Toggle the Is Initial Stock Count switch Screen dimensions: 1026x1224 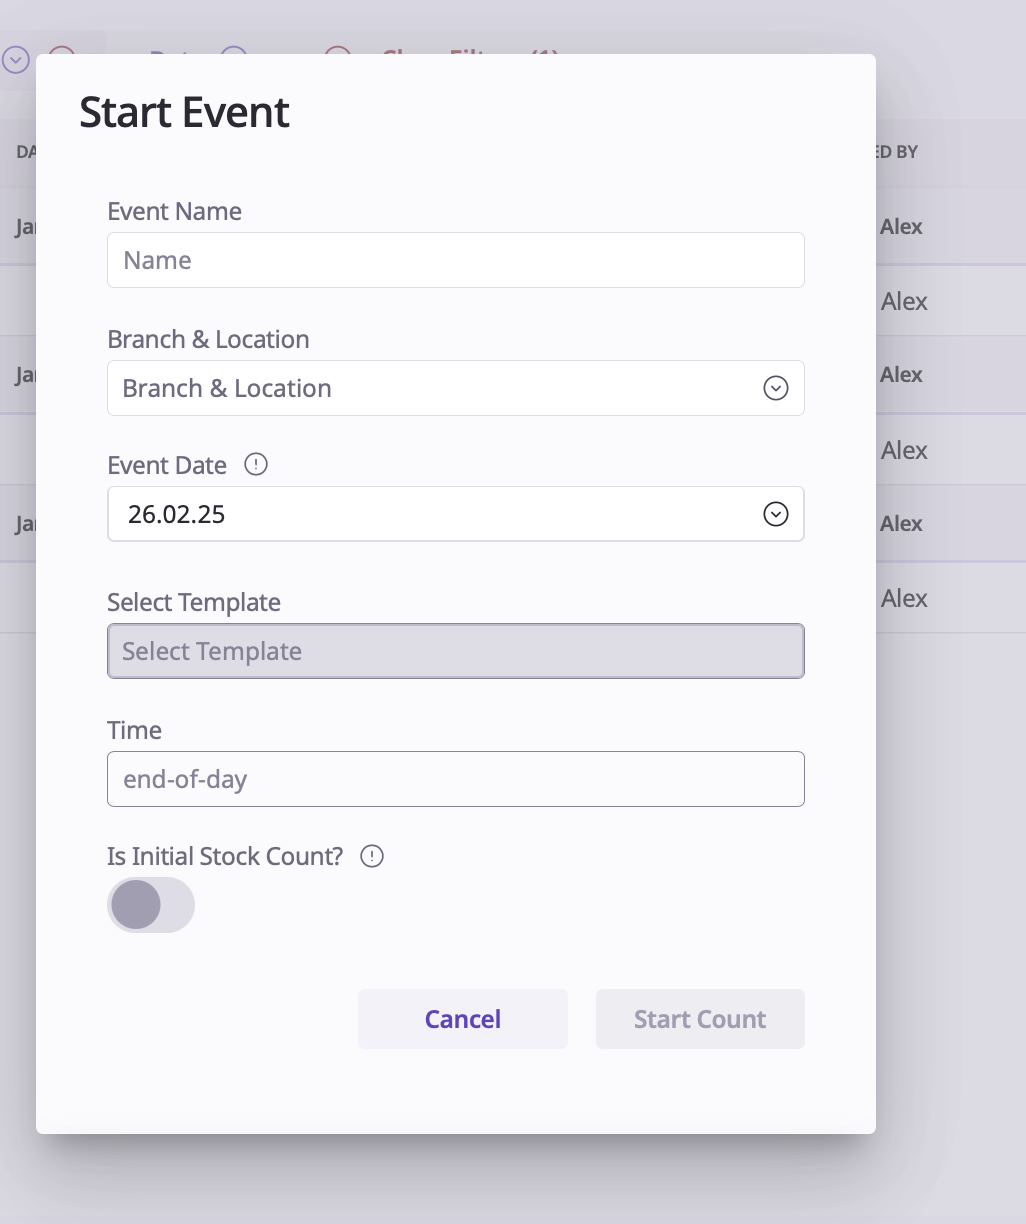151,905
